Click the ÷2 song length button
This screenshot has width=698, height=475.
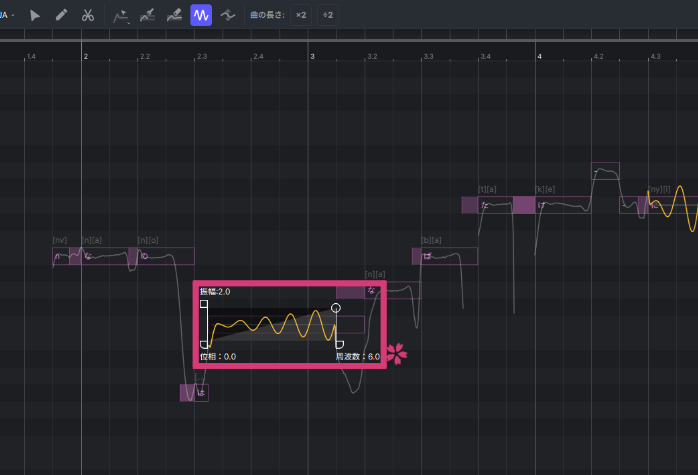(328, 16)
